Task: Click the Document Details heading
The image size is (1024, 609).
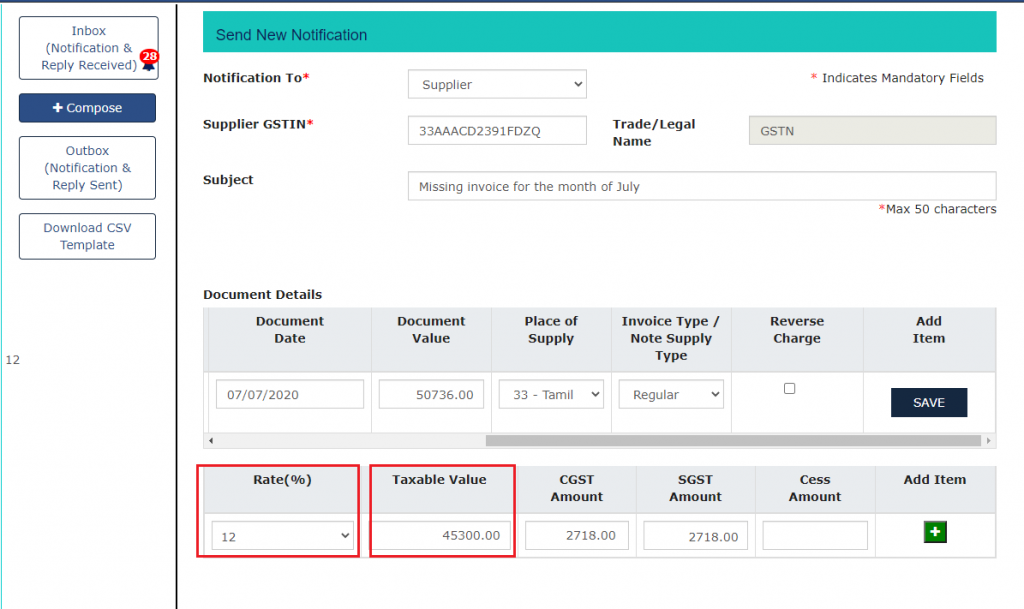Action: tap(263, 294)
